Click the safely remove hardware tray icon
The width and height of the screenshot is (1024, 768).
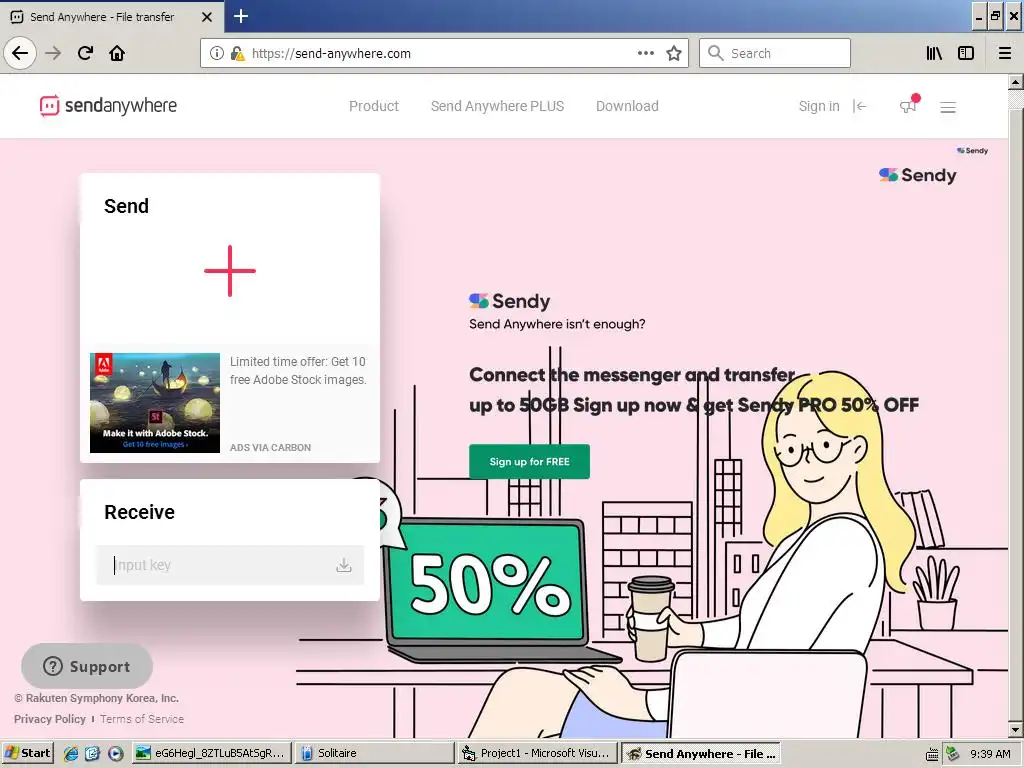coord(953,754)
